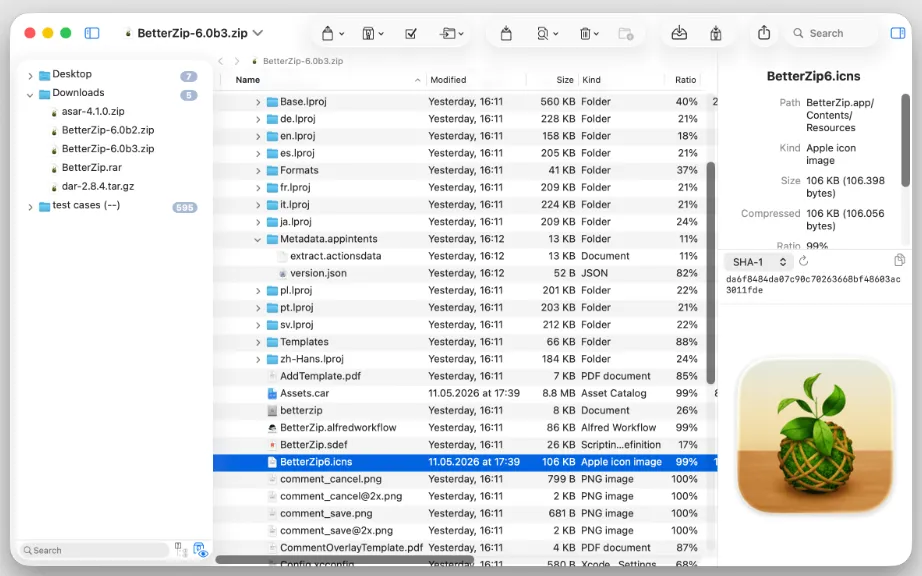Expand the Templates folder
922x576 pixels.
tap(258, 342)
